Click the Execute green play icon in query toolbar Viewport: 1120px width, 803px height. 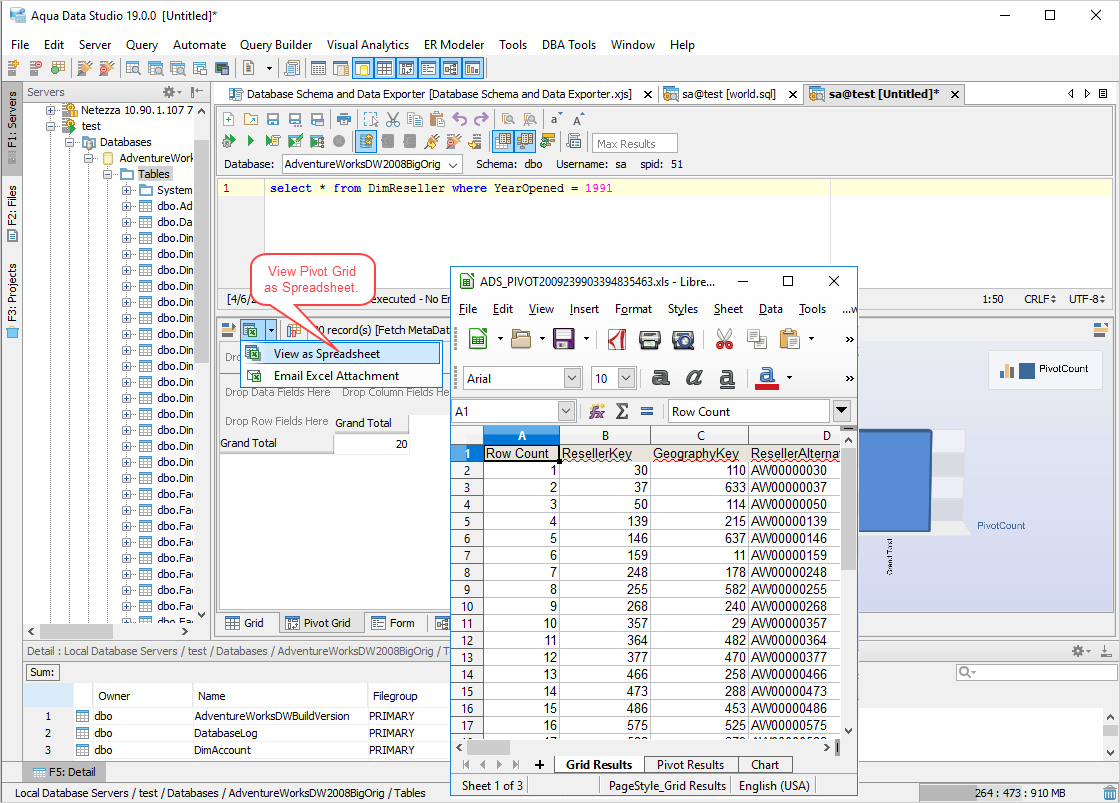(250, 141)
